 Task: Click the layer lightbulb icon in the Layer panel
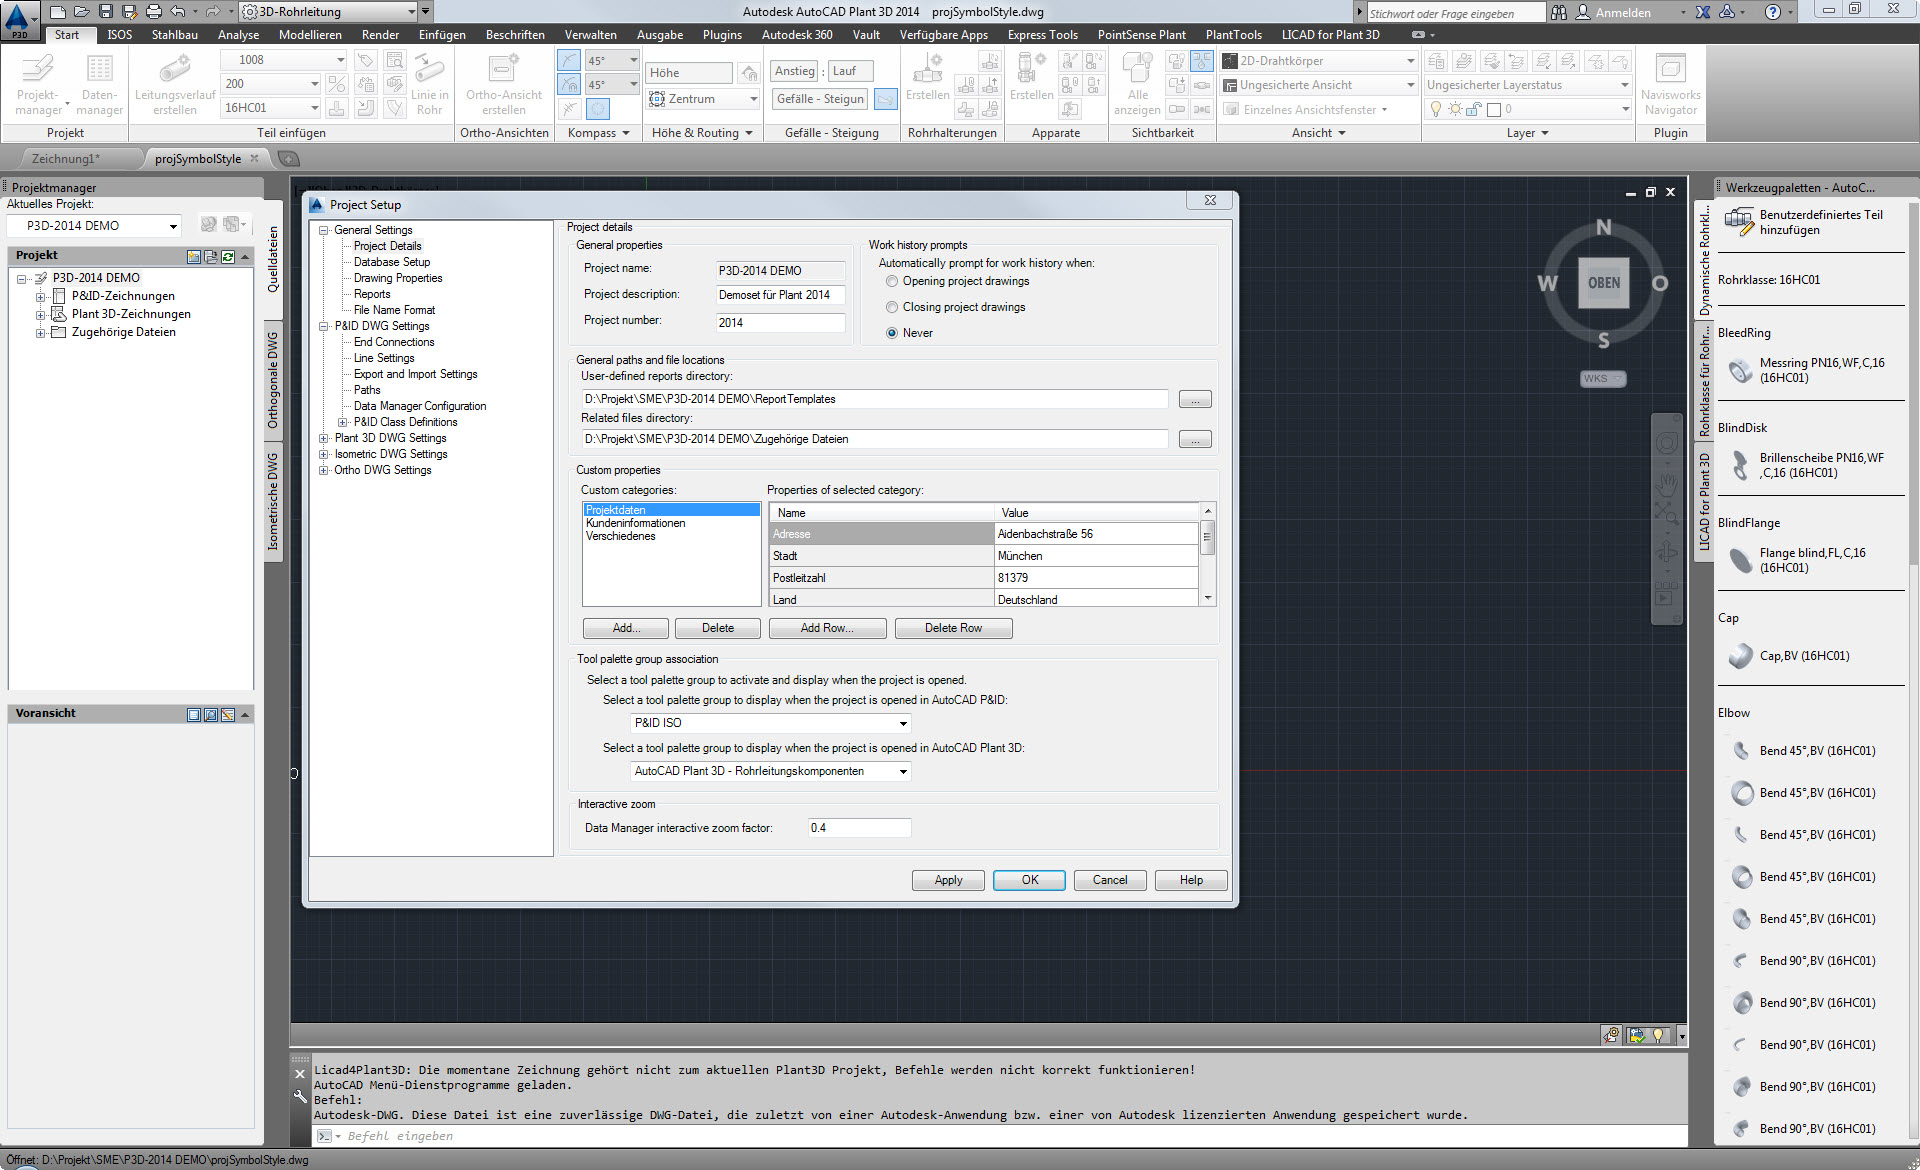pyautogui.click(x=1436, y=109)
